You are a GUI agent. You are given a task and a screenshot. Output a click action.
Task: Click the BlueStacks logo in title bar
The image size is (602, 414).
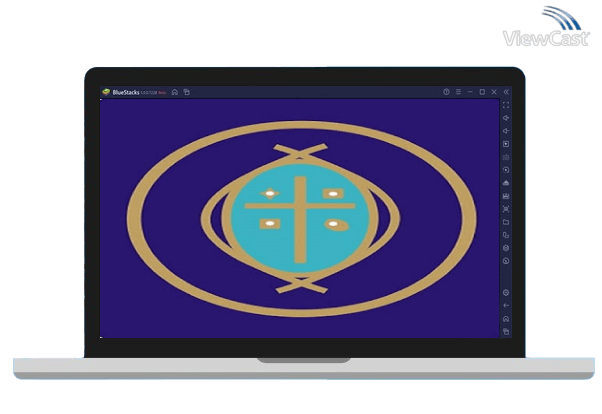point(106,92)
